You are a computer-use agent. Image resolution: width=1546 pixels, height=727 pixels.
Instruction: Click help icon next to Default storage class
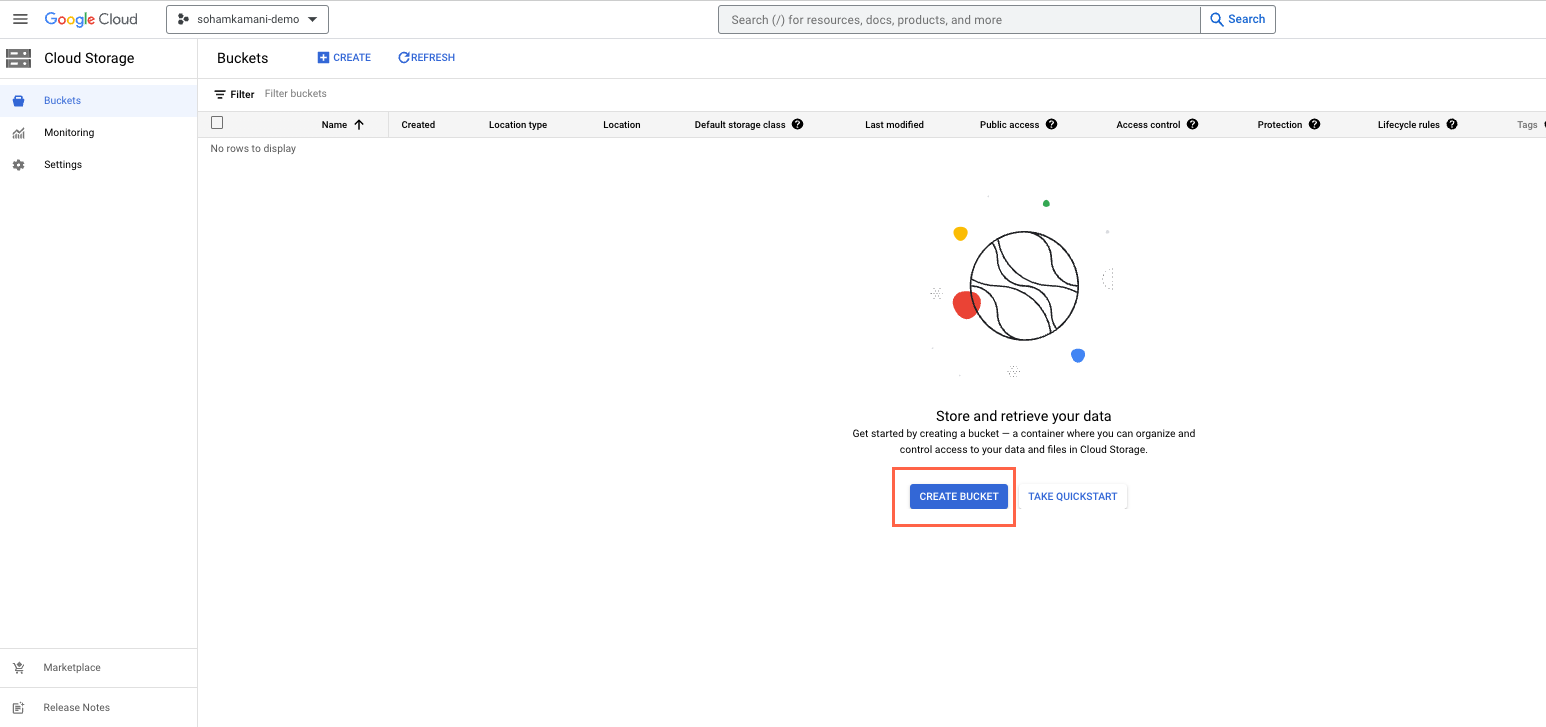pyautogui.click(x=797, y=124)
